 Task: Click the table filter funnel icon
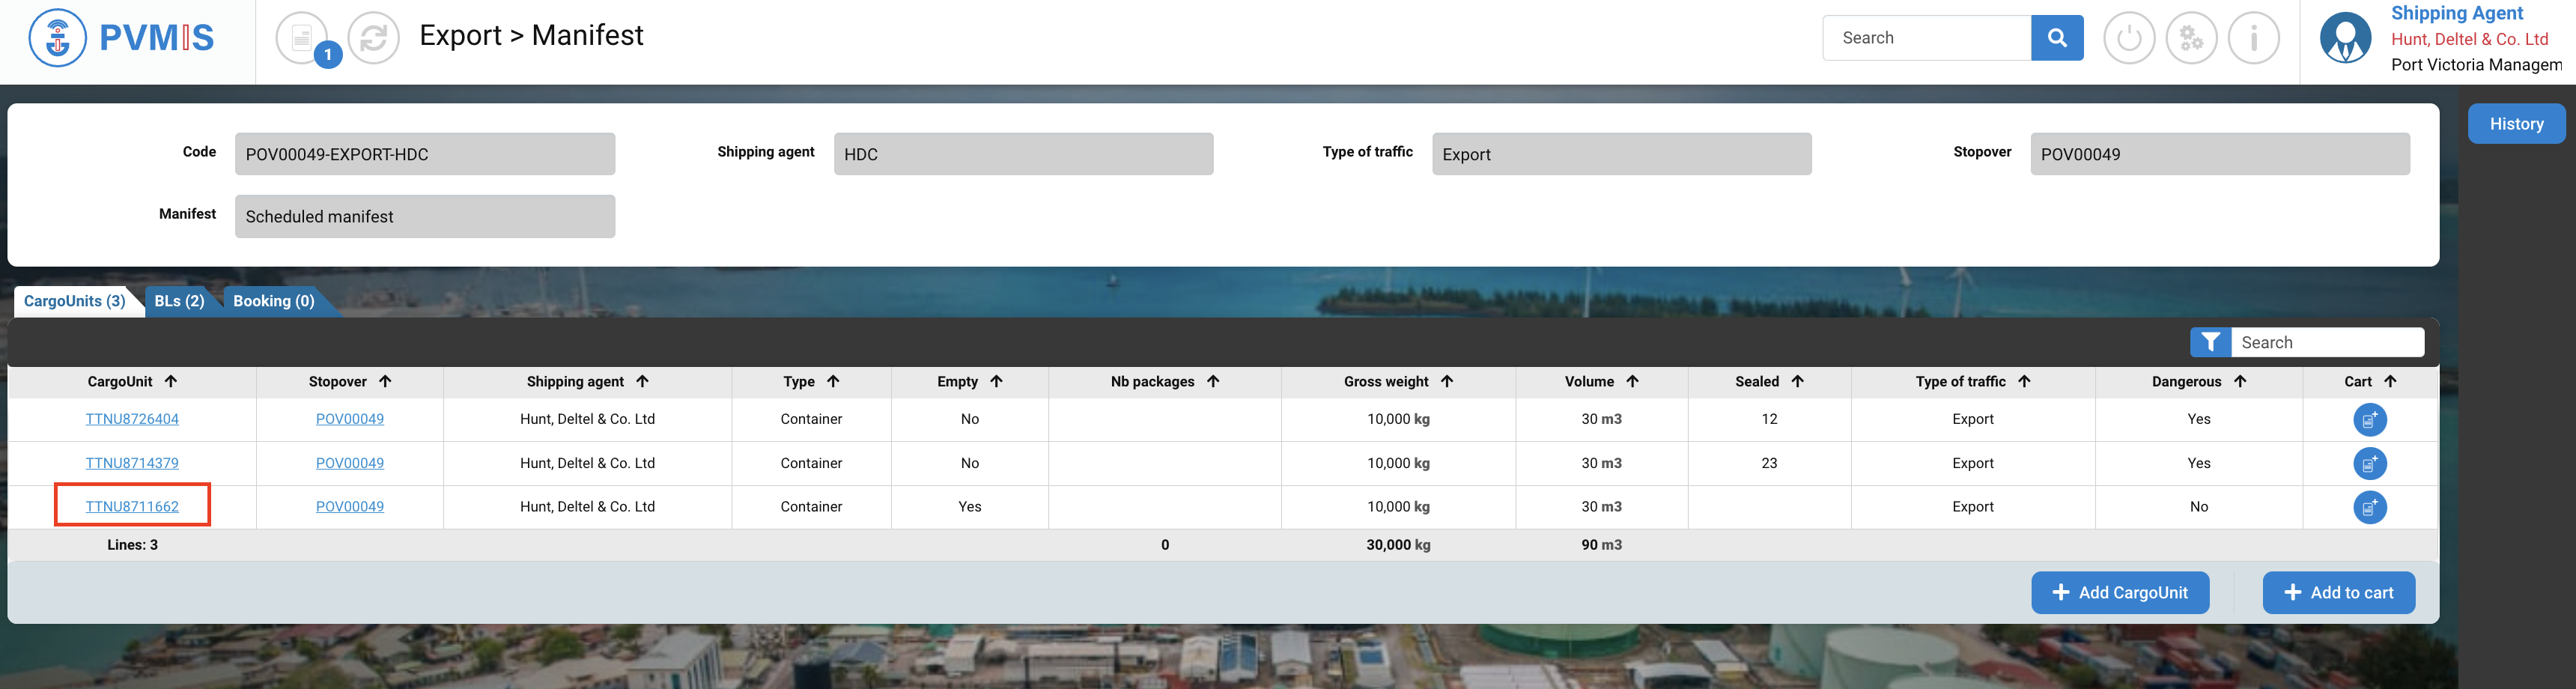click(2210, 343)
